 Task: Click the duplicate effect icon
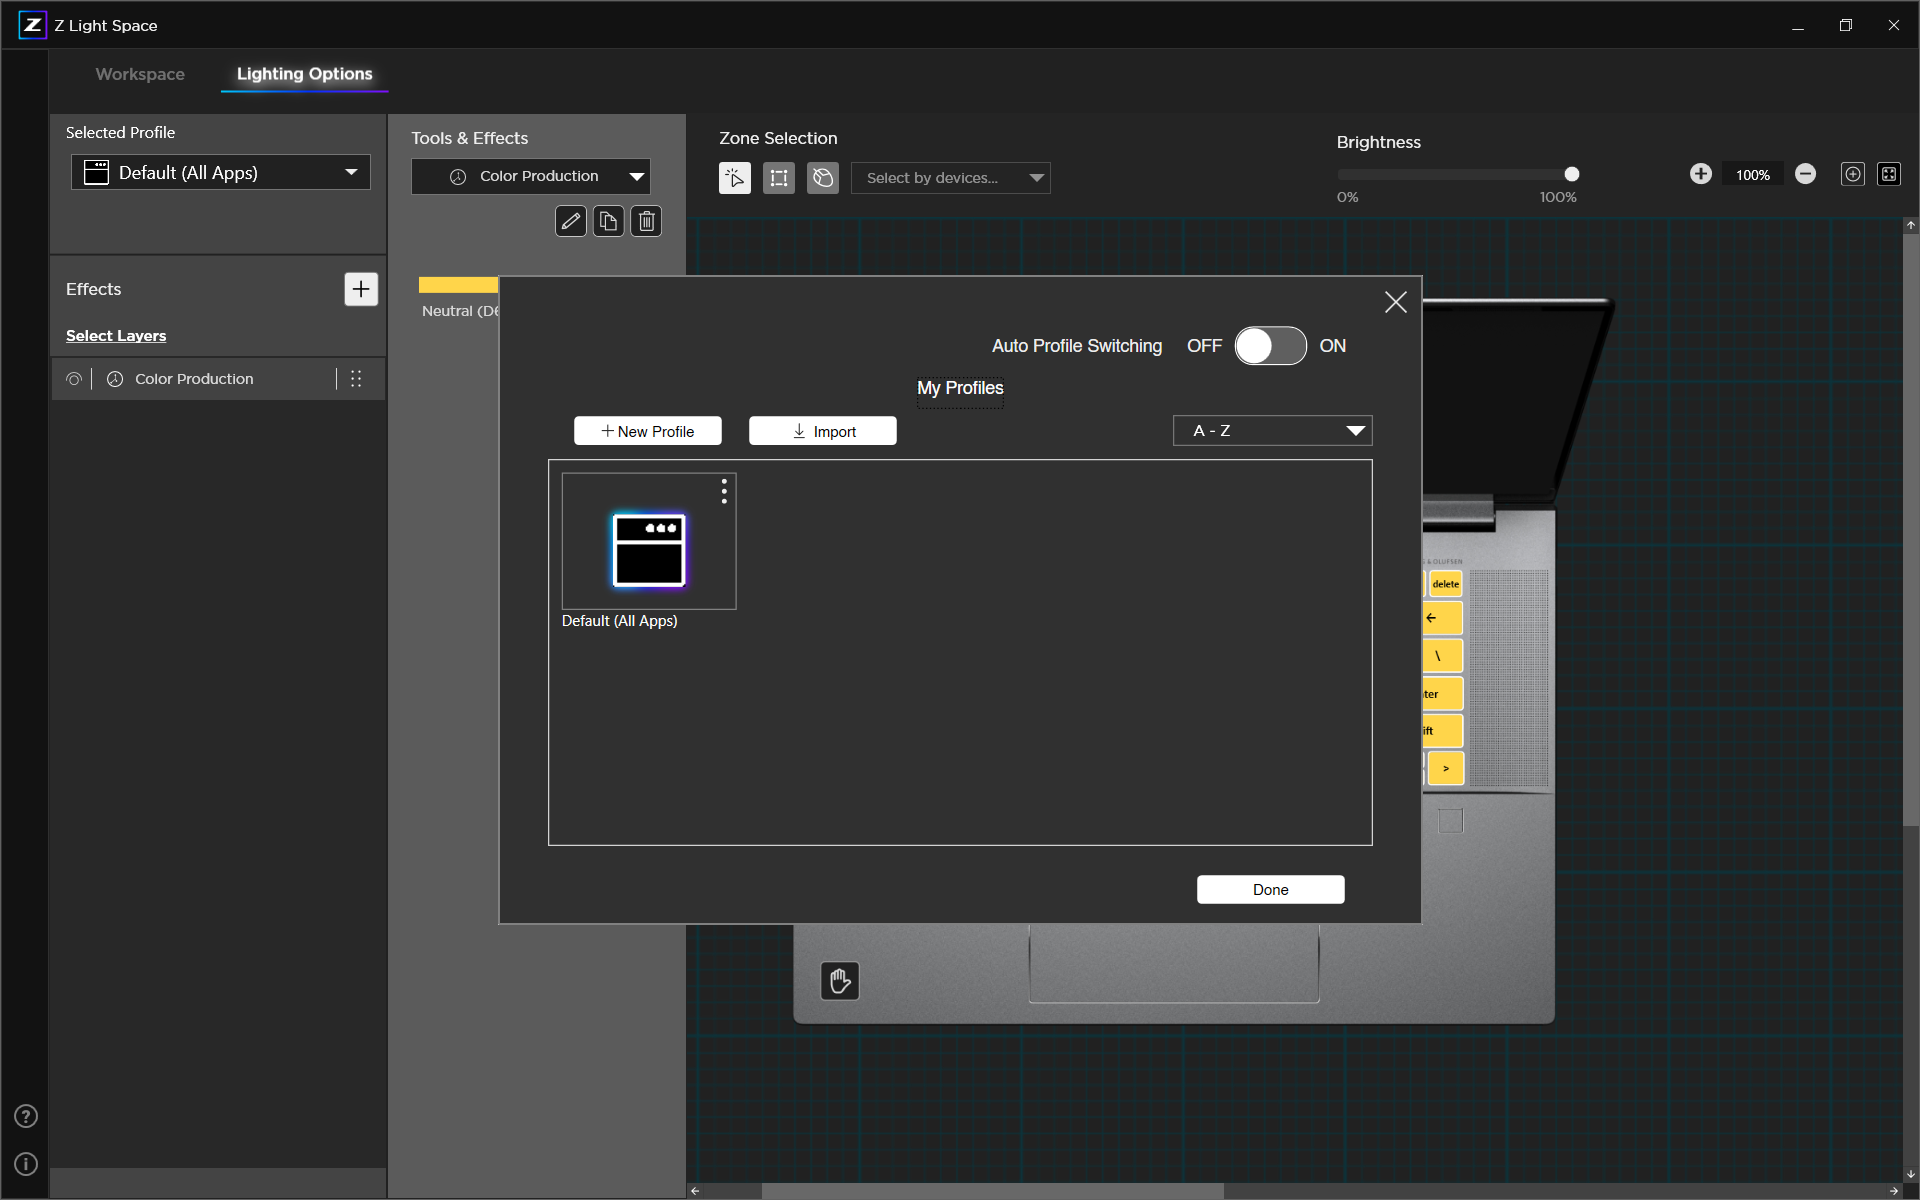(608, 221)
